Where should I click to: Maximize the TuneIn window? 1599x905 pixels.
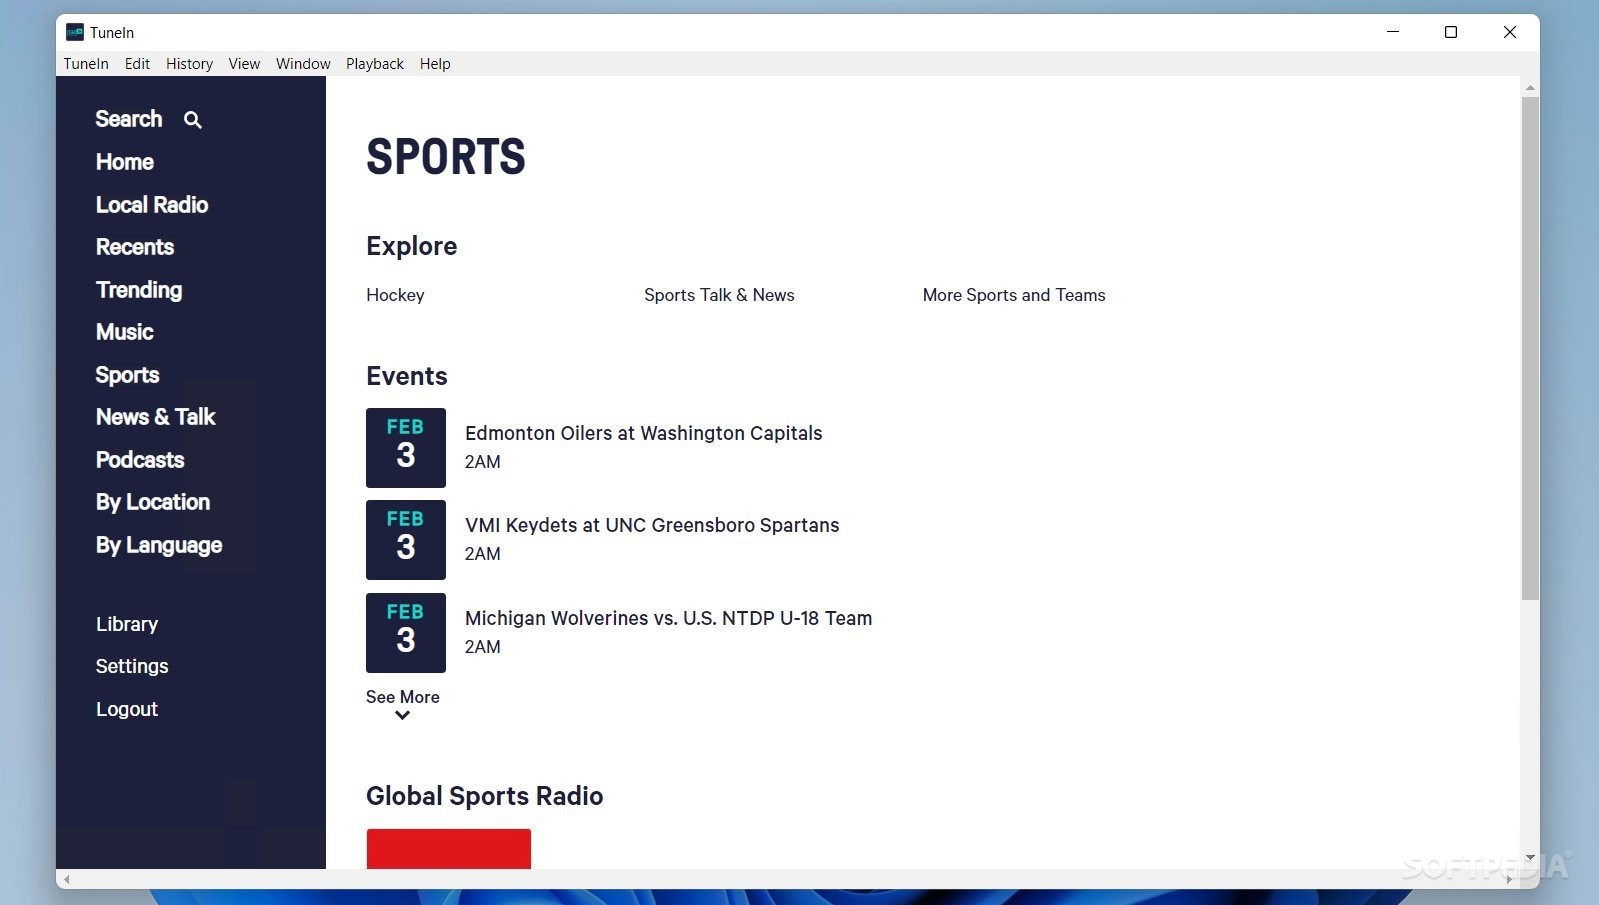pos(1451,32)
